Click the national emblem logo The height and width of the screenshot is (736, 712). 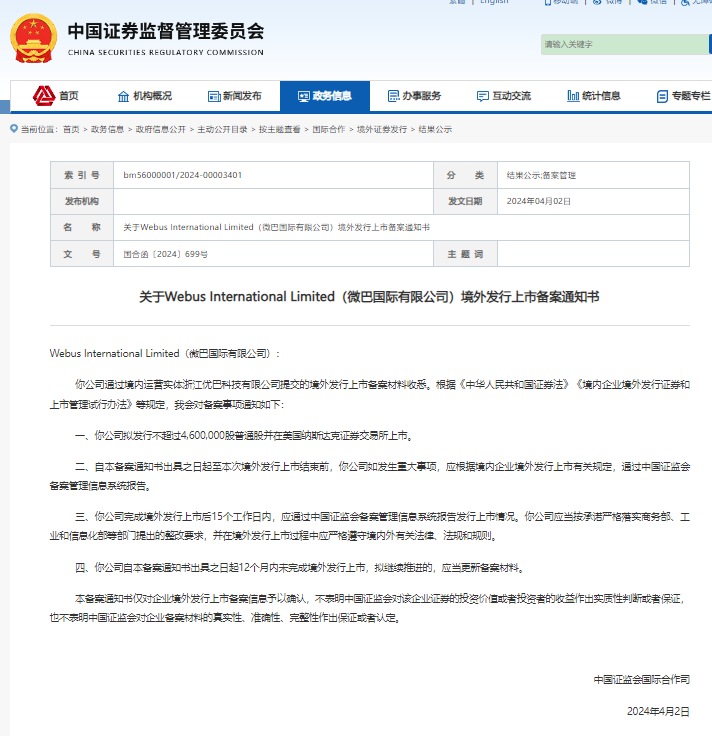point(33,38)
